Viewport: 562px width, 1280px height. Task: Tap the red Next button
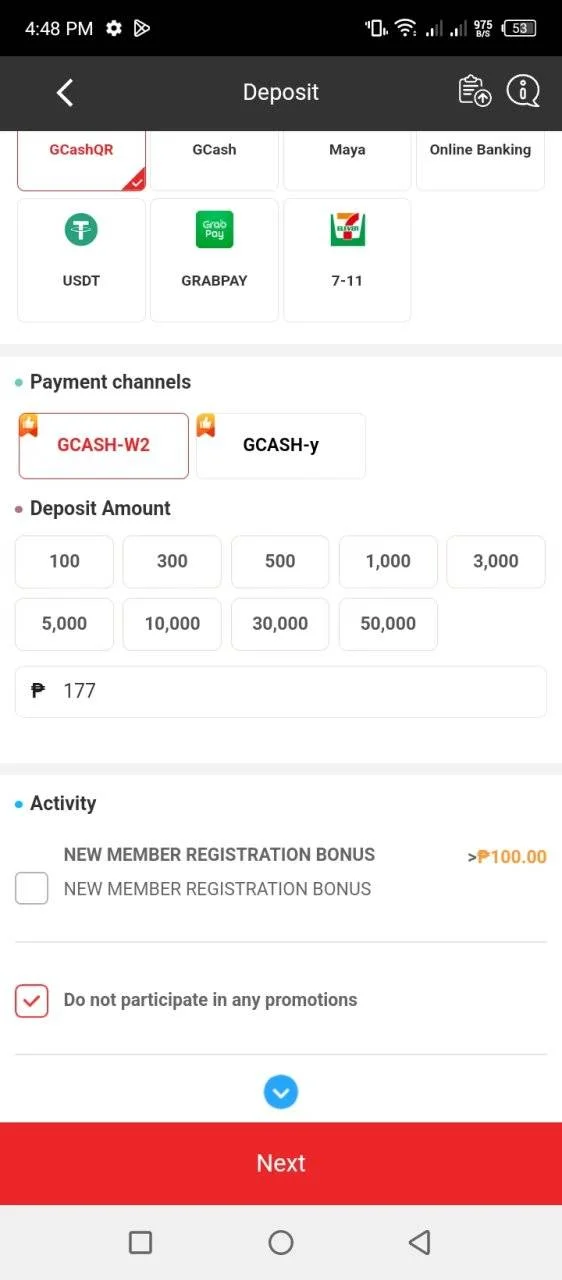(281, 1163)
